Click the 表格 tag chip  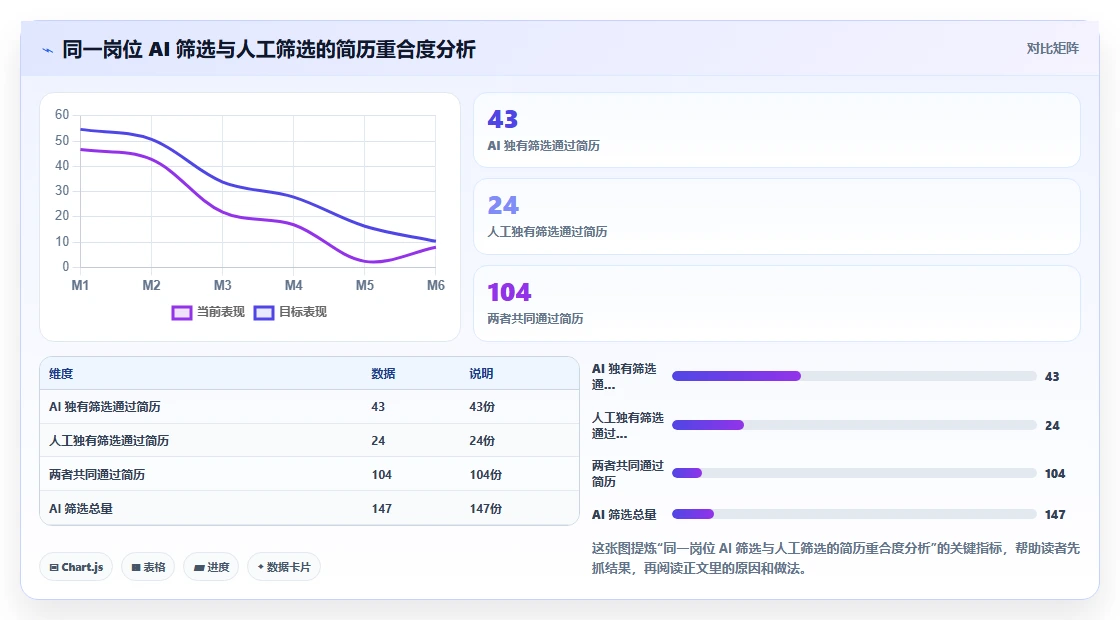tap(148, 567)
